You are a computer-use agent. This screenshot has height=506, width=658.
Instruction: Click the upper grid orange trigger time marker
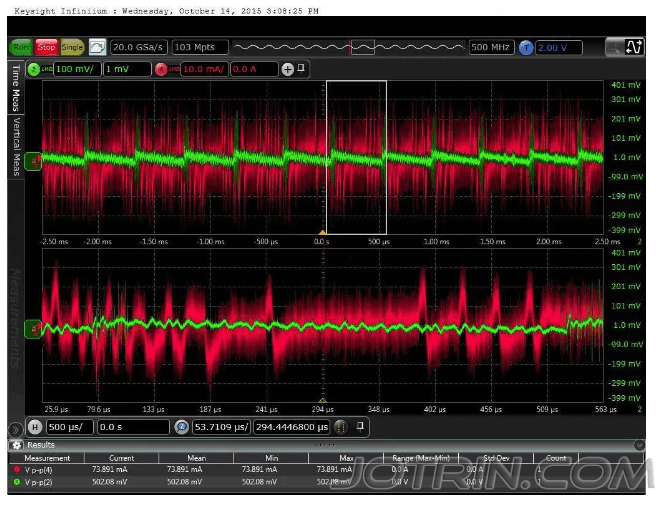point(322,232)
